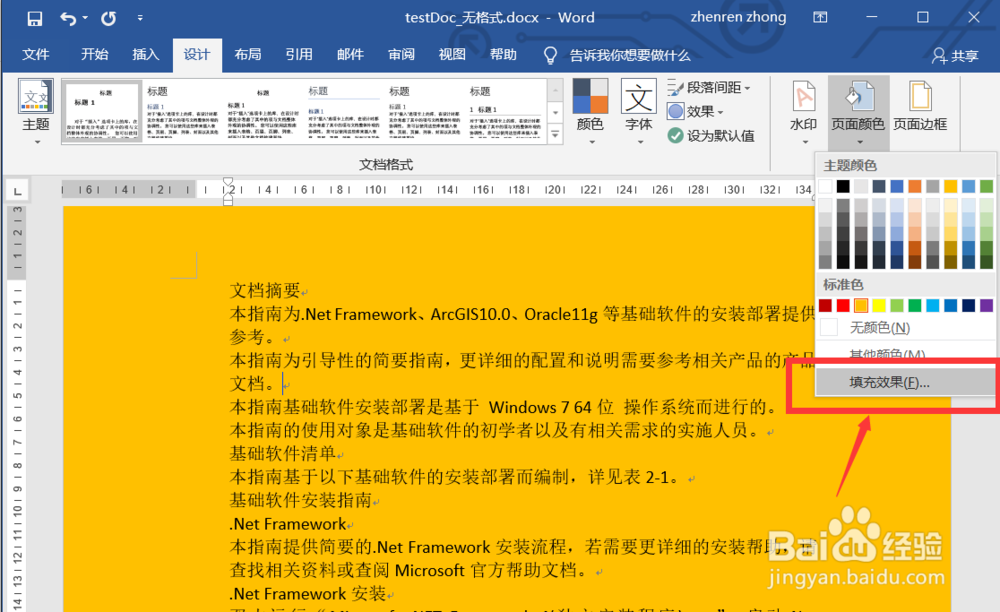The height and width of the screenshot is (612, 1000).
Task: Pick purple standard color swatch
Action: tap(987, 305)
